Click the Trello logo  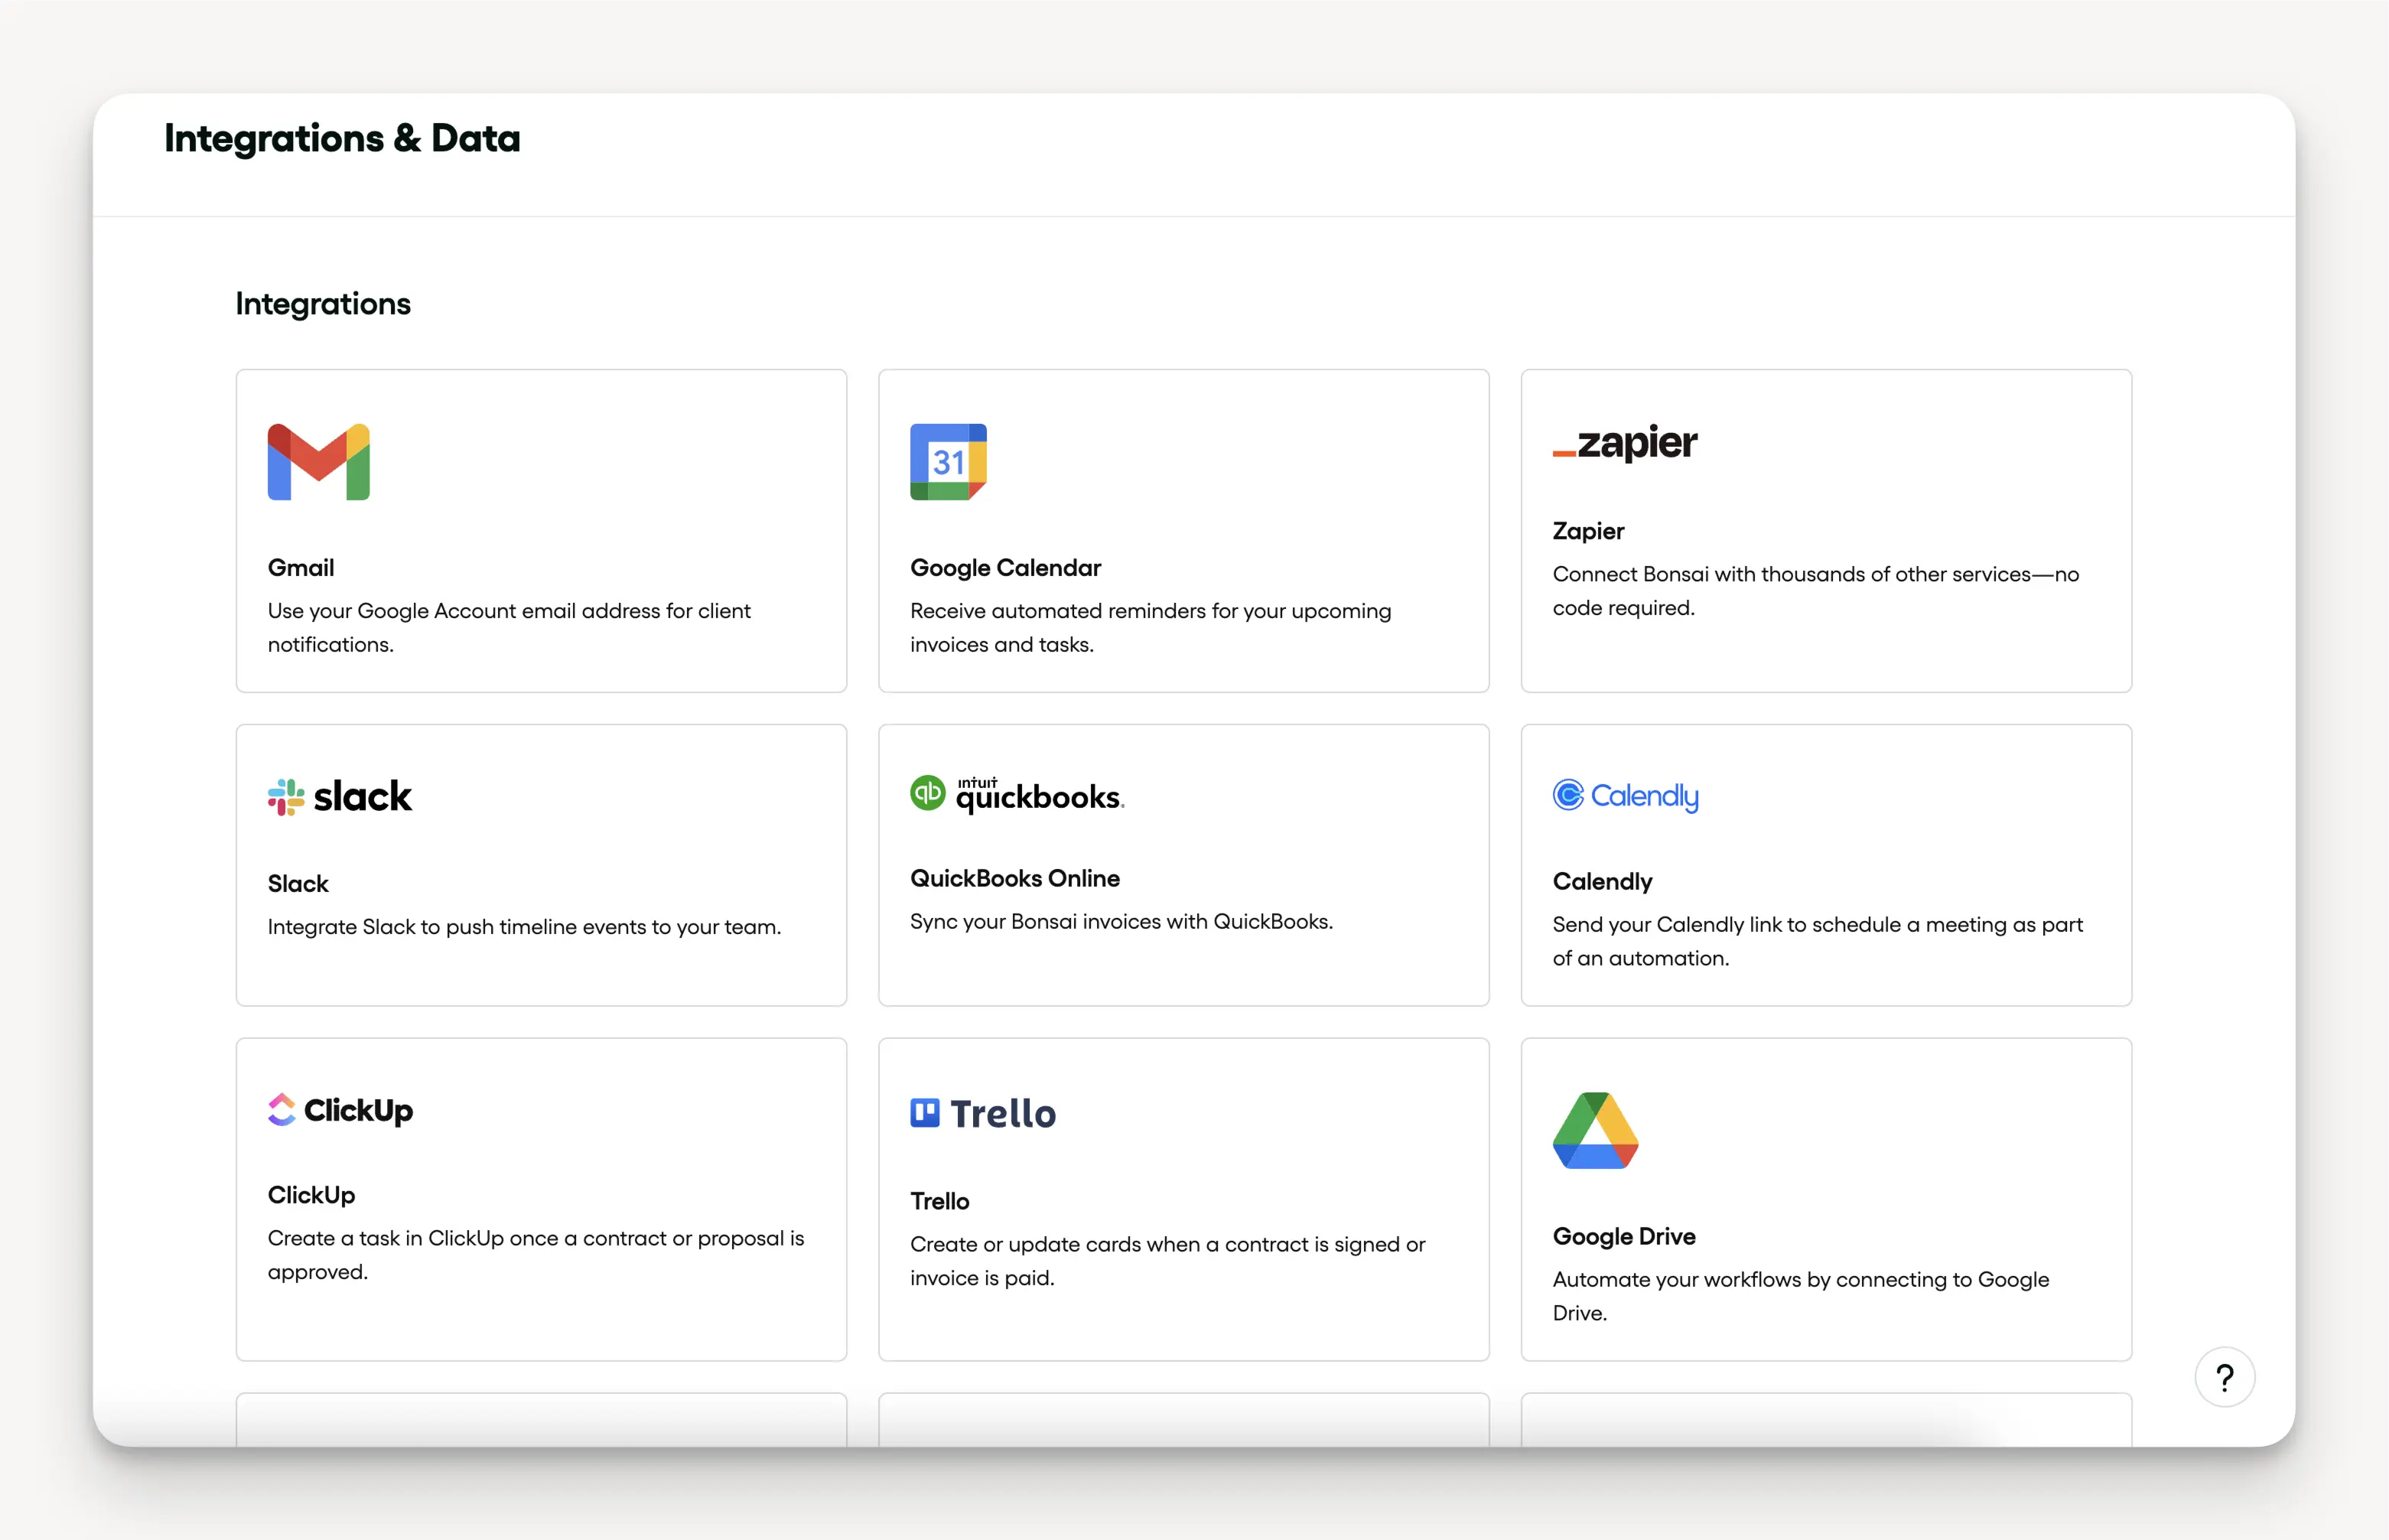(x=983, y=1113)
